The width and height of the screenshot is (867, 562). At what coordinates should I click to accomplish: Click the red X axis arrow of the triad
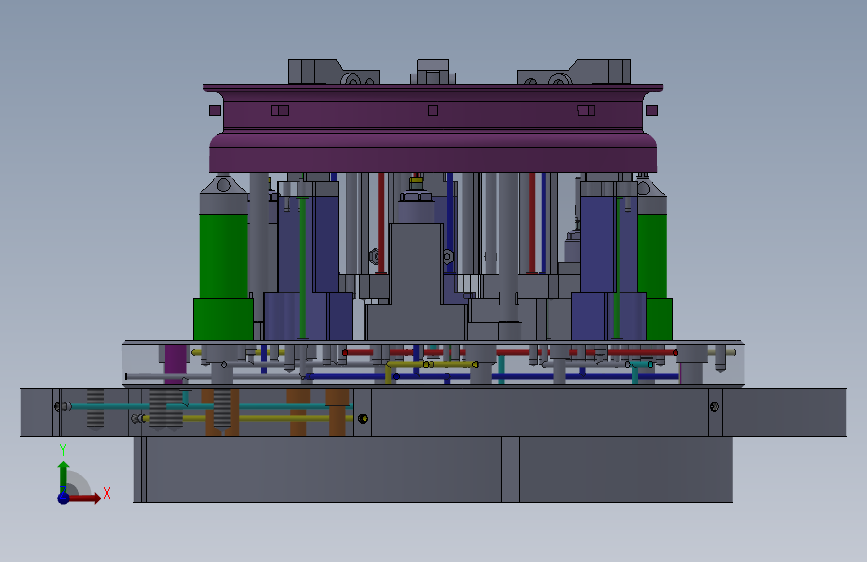click(84, 498)
